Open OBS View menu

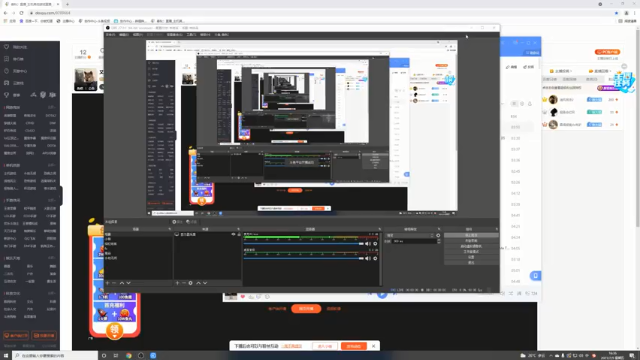point(138,35)
